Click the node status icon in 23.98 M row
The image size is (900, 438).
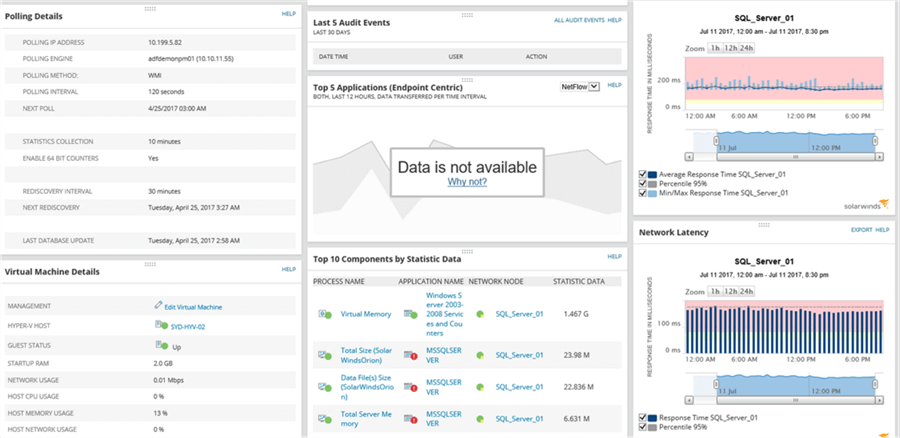[480, 355]
